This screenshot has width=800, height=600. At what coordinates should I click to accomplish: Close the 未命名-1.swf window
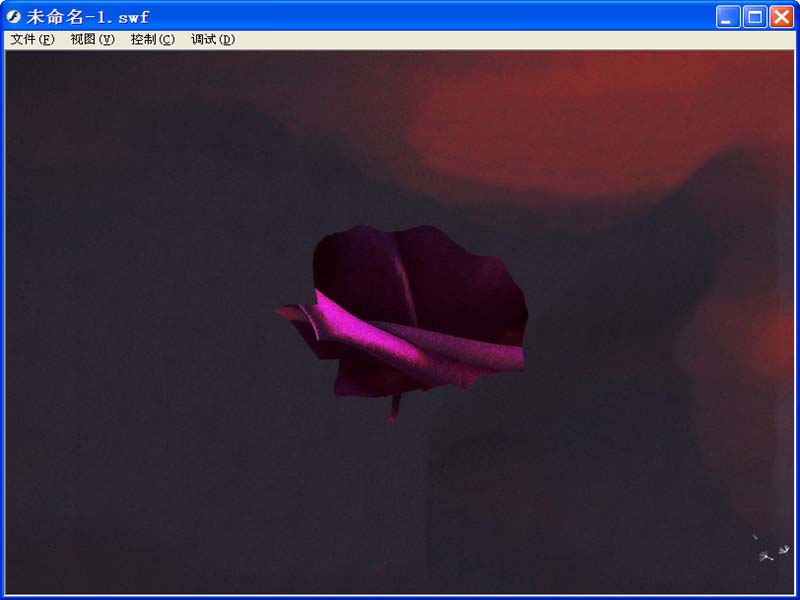[x=782, y=17]
